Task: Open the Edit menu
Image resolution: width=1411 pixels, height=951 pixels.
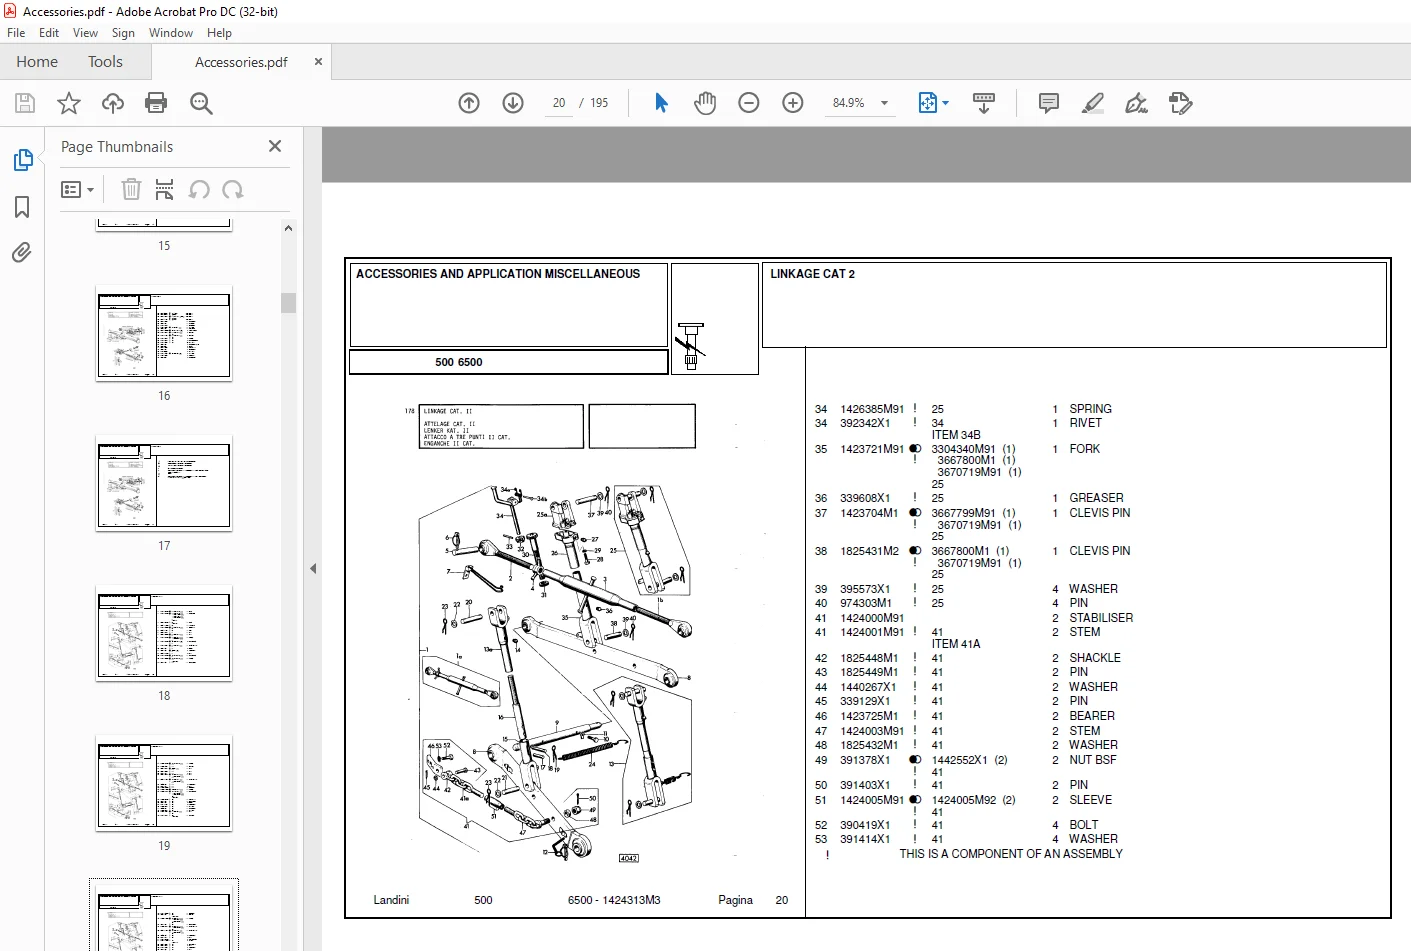Action: [x=49, y=33]
